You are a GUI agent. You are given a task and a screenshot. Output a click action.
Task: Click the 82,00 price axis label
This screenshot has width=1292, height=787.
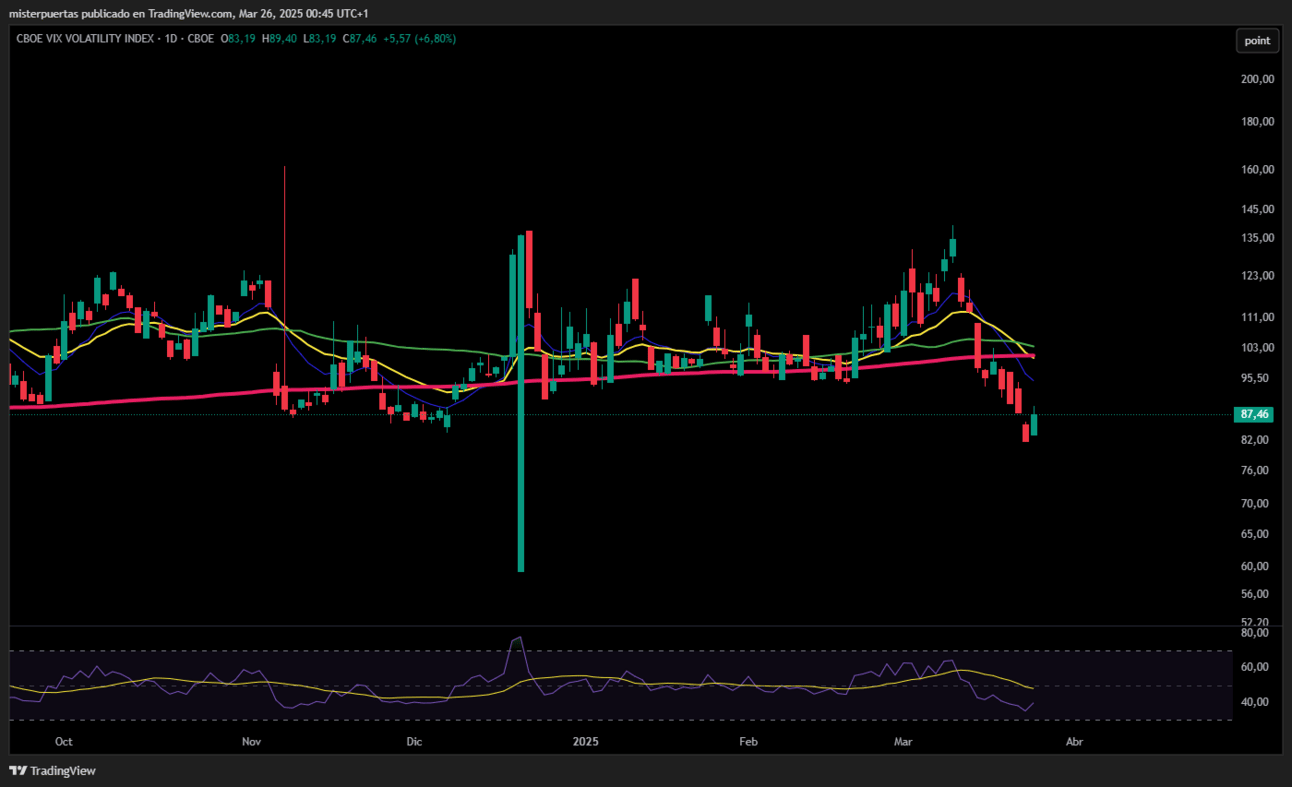point(1257,440)
